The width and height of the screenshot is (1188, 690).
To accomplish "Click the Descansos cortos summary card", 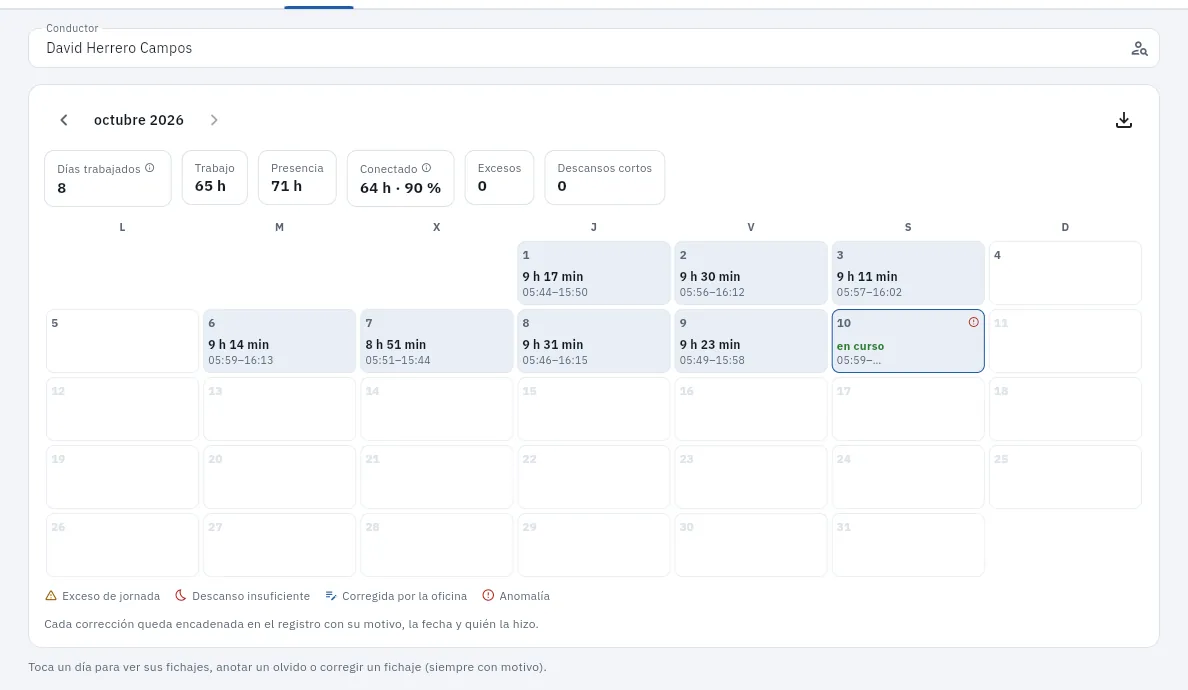I will [605, 177].
